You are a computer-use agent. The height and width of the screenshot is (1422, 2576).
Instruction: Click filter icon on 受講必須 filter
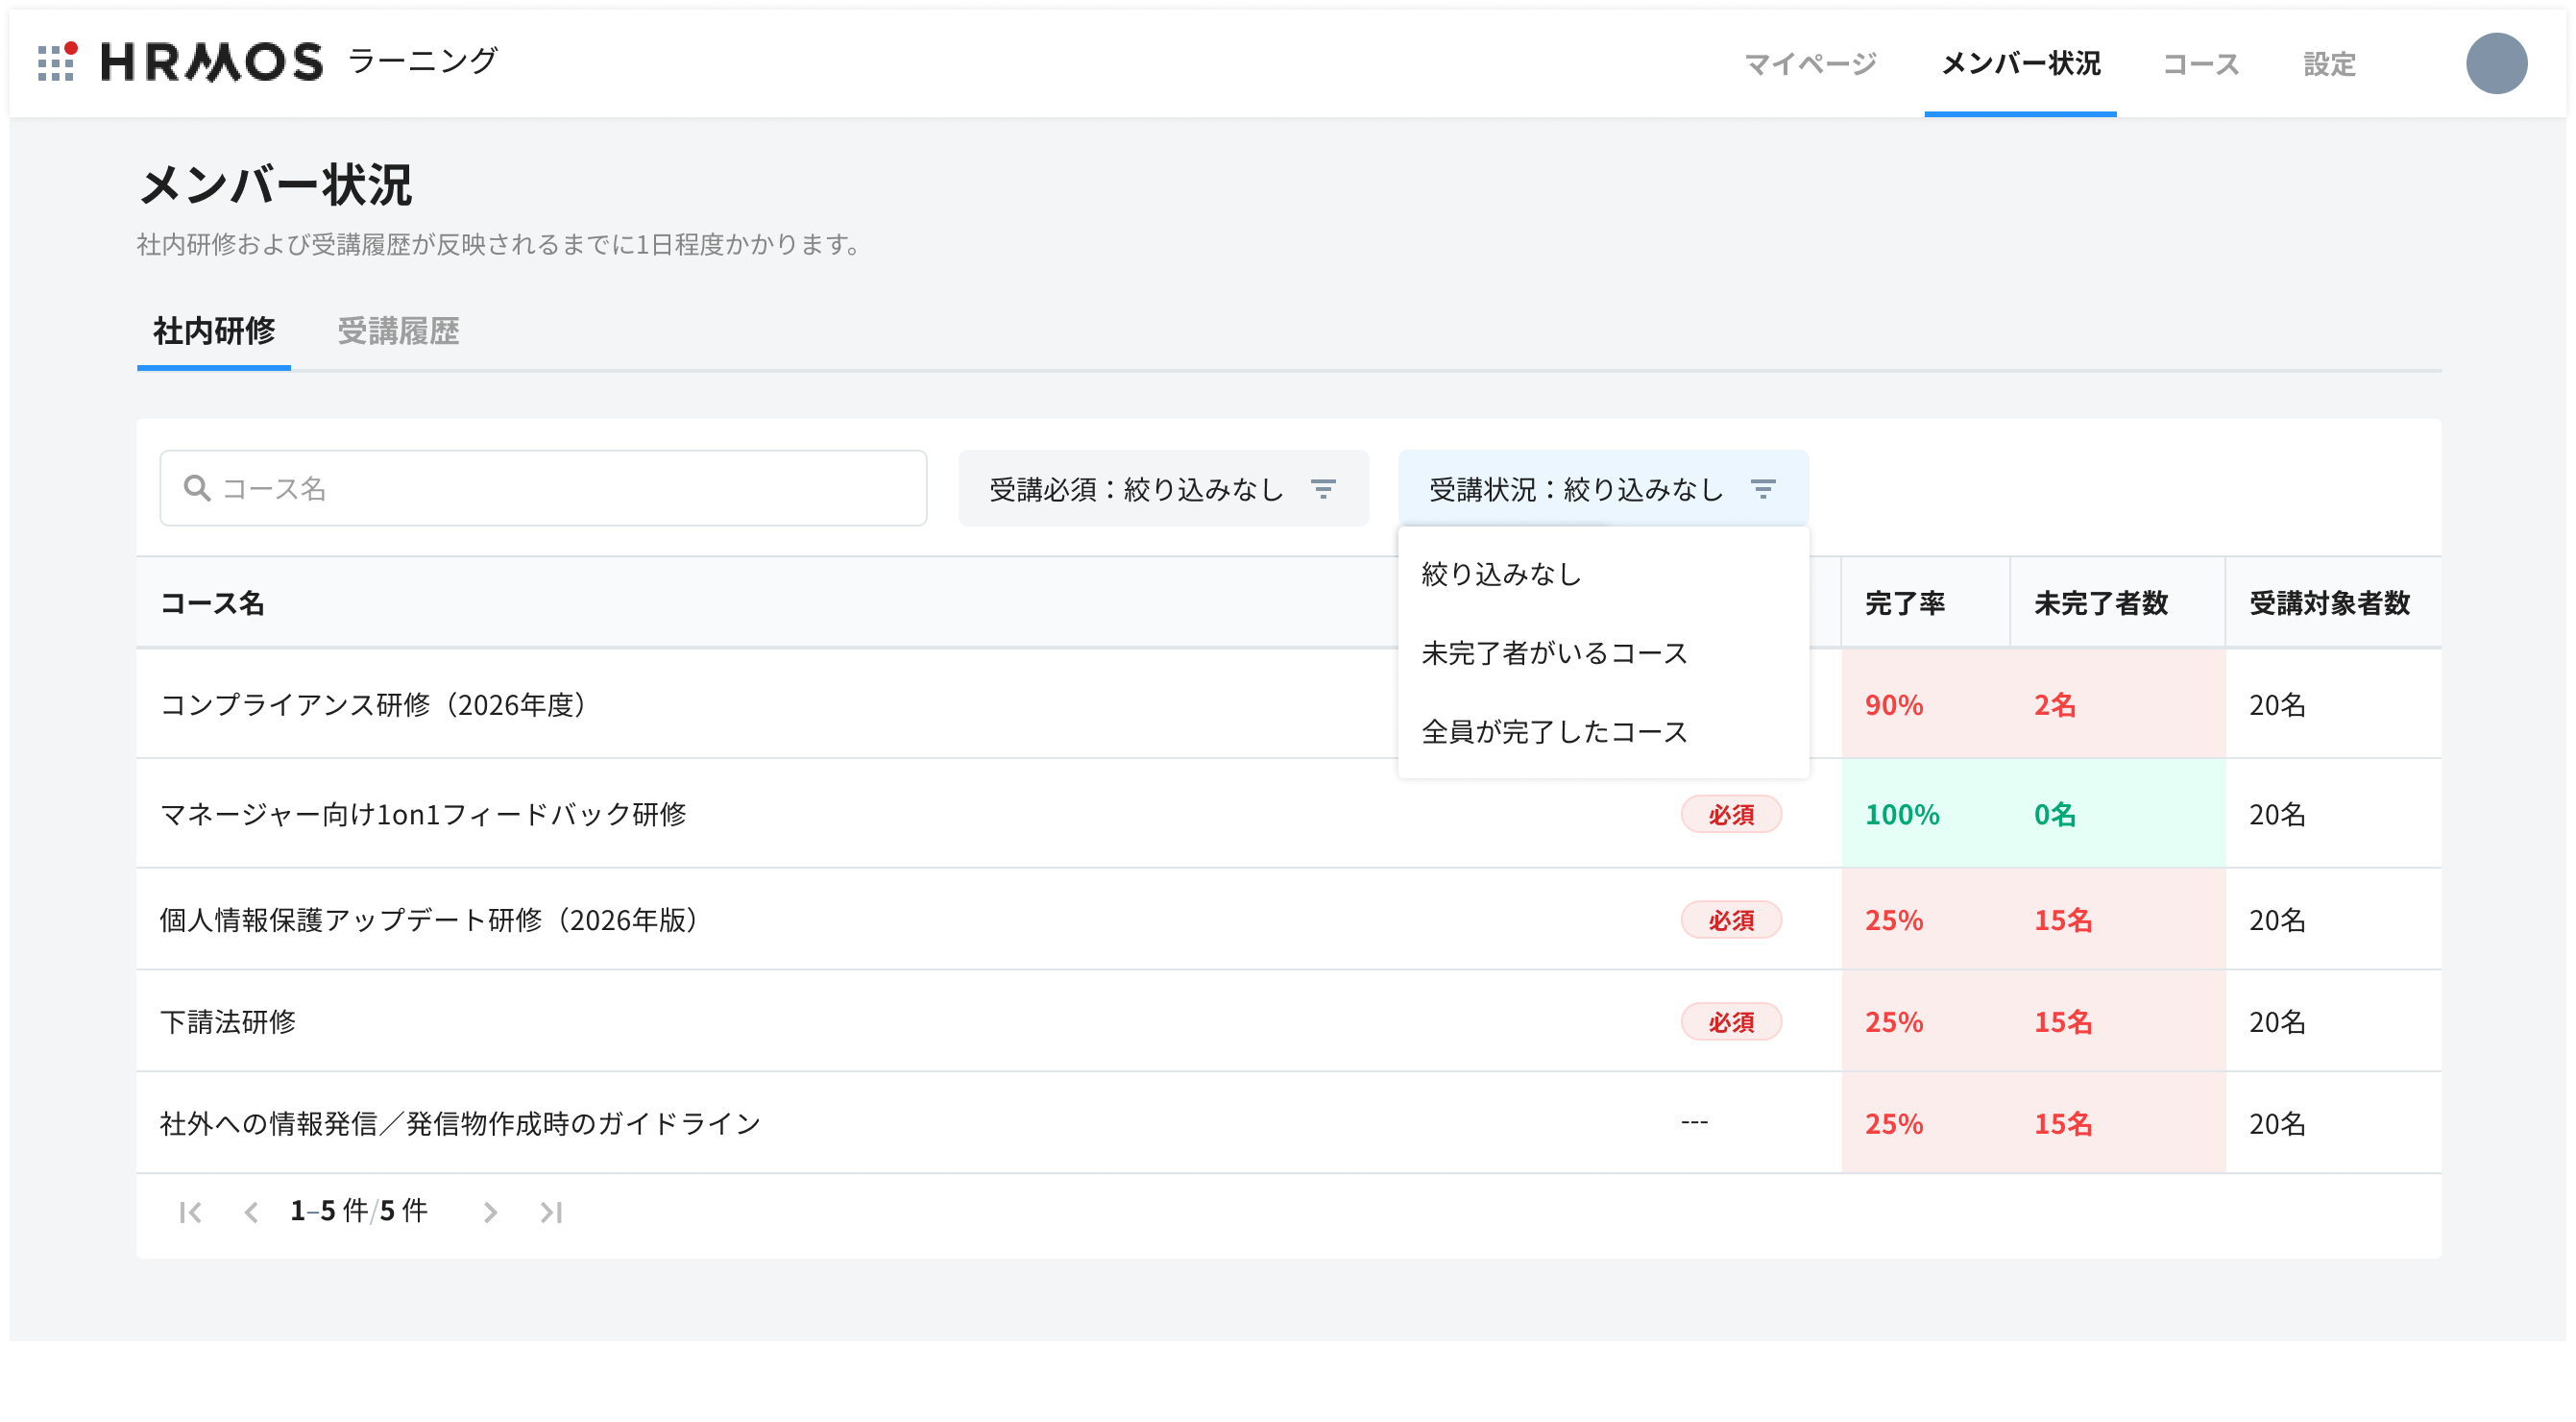[x=1322, y=489]
